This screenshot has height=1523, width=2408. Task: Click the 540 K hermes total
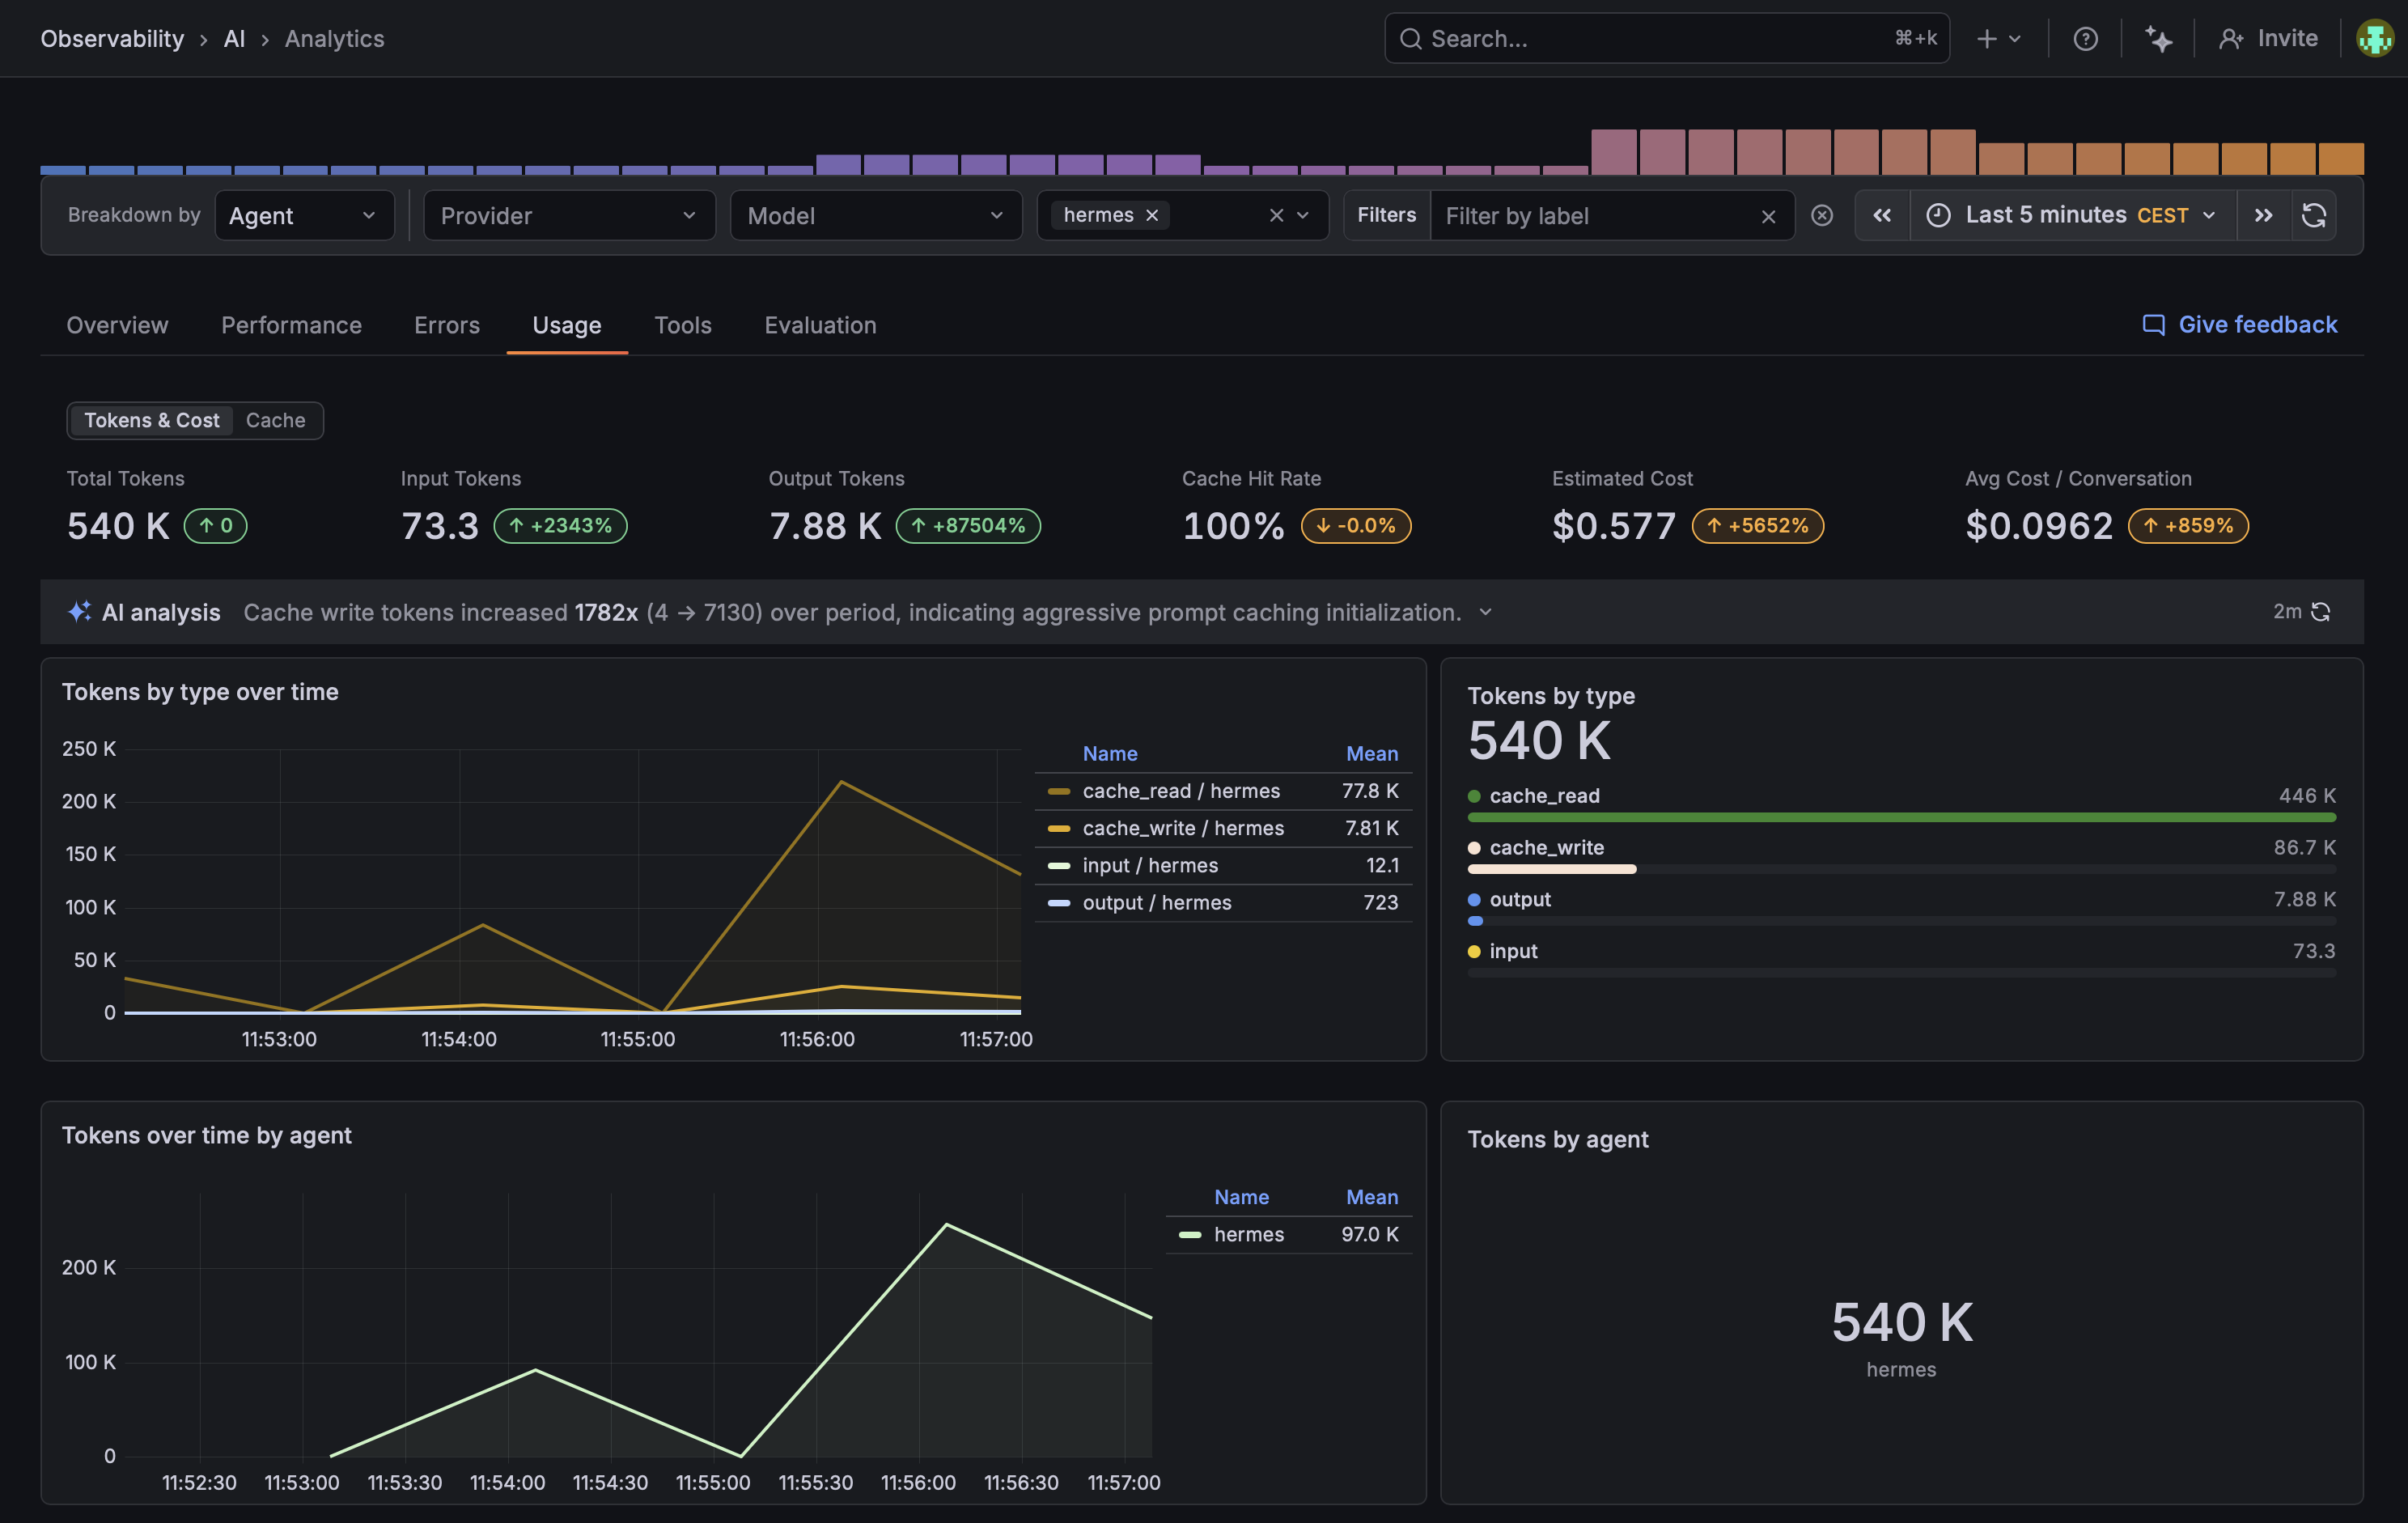pyautogui.click(x=1901, y=1323)
